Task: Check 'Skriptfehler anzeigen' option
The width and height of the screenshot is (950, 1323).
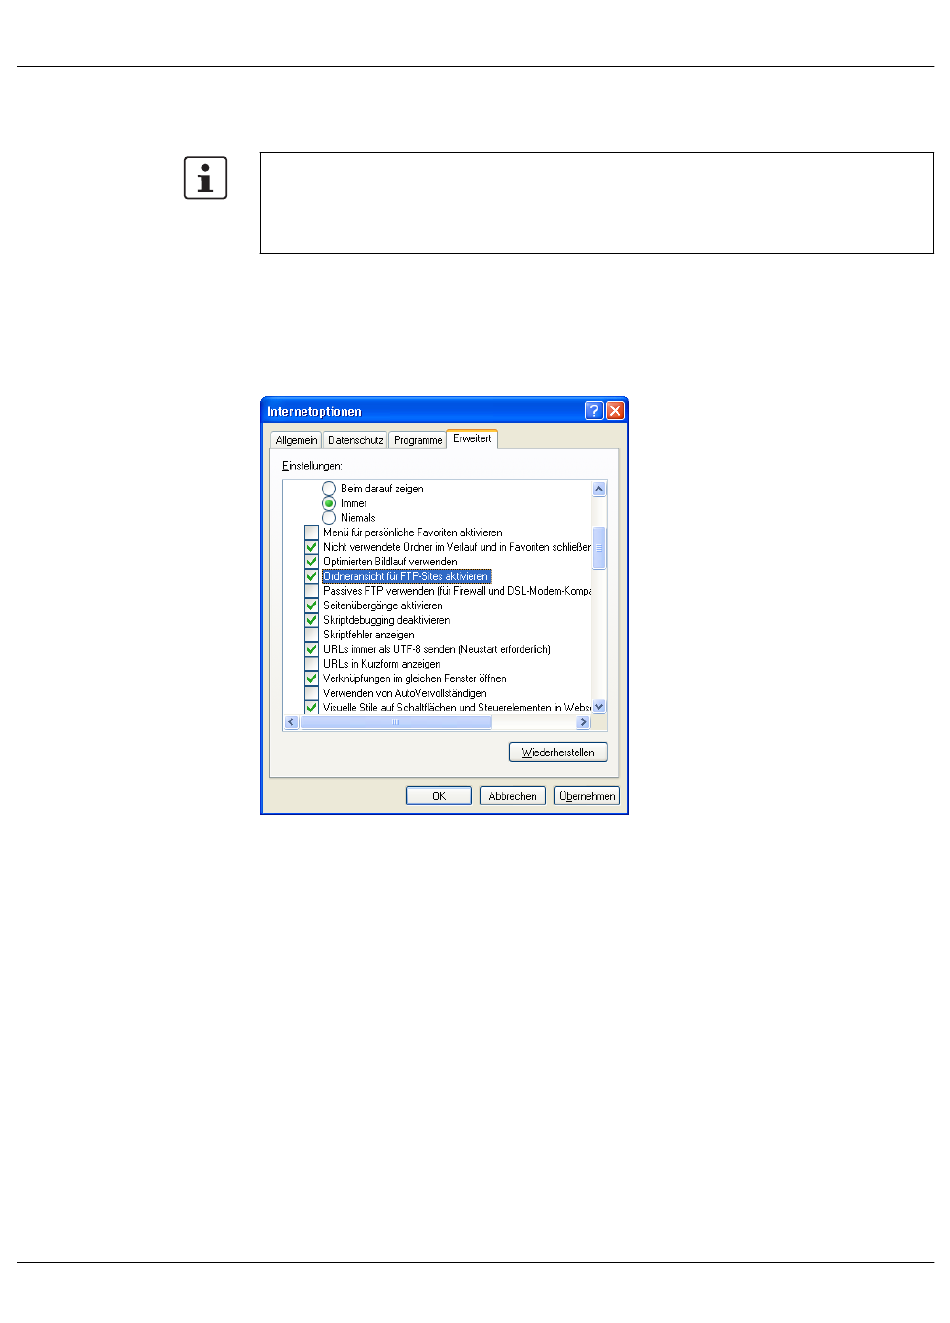Action: 311,635
